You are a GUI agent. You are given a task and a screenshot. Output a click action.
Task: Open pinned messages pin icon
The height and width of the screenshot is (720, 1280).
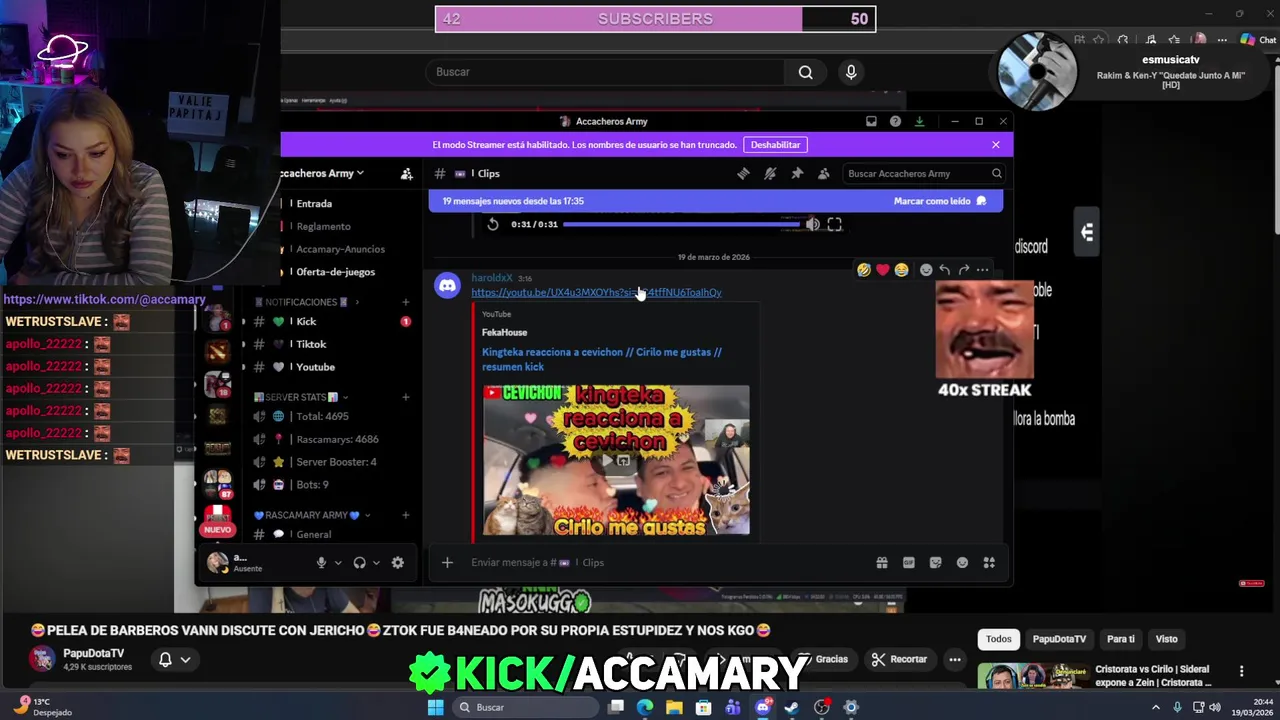(797, 173)
